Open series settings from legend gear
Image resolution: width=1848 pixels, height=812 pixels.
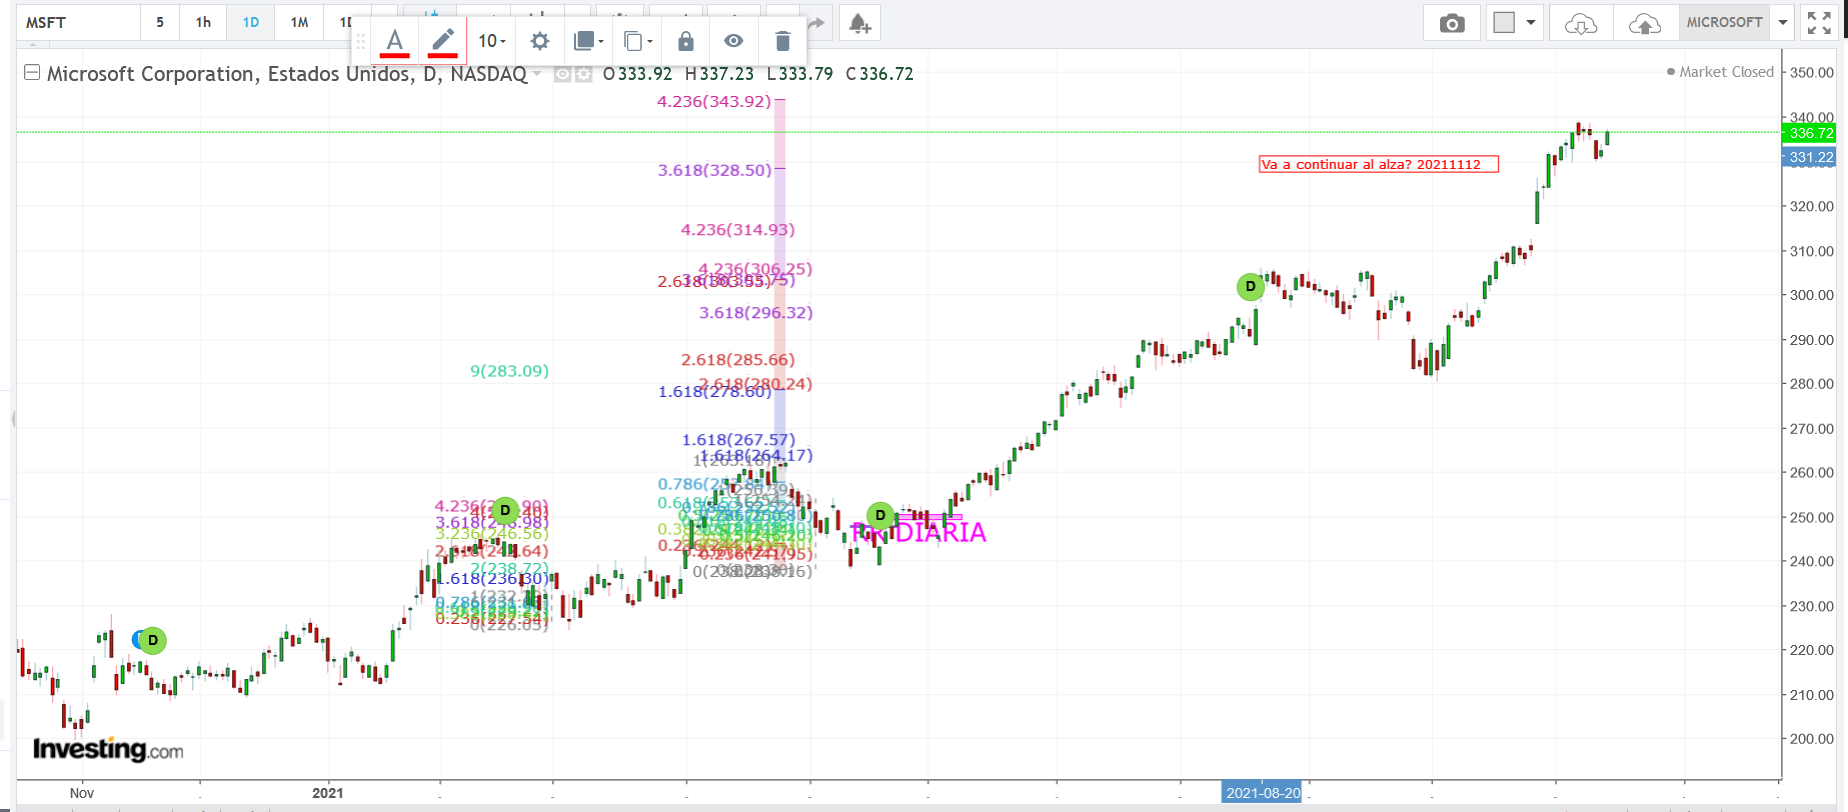pyautogui.click(x=583, y=74)
